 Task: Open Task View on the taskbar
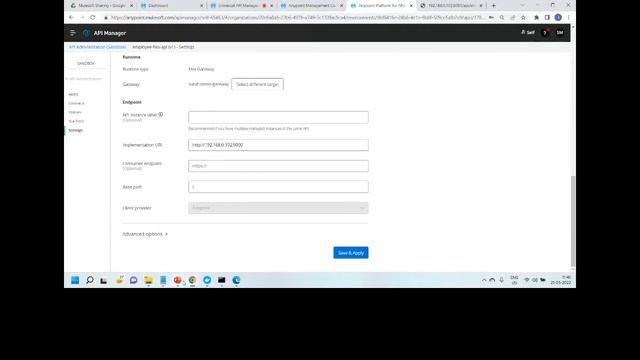tap(104, 280)
